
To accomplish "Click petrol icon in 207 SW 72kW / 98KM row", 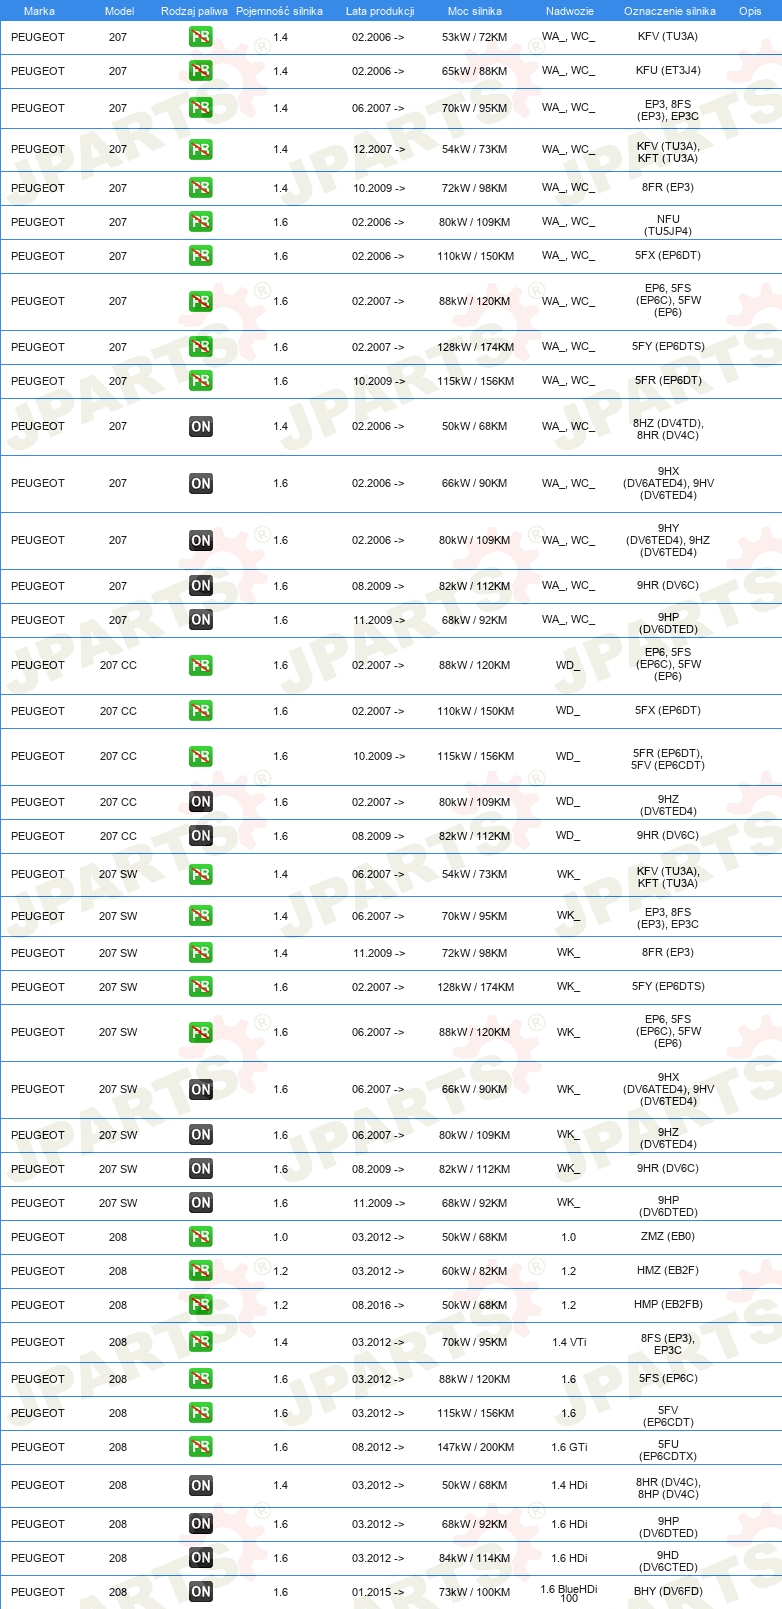I will click(201, 953).
